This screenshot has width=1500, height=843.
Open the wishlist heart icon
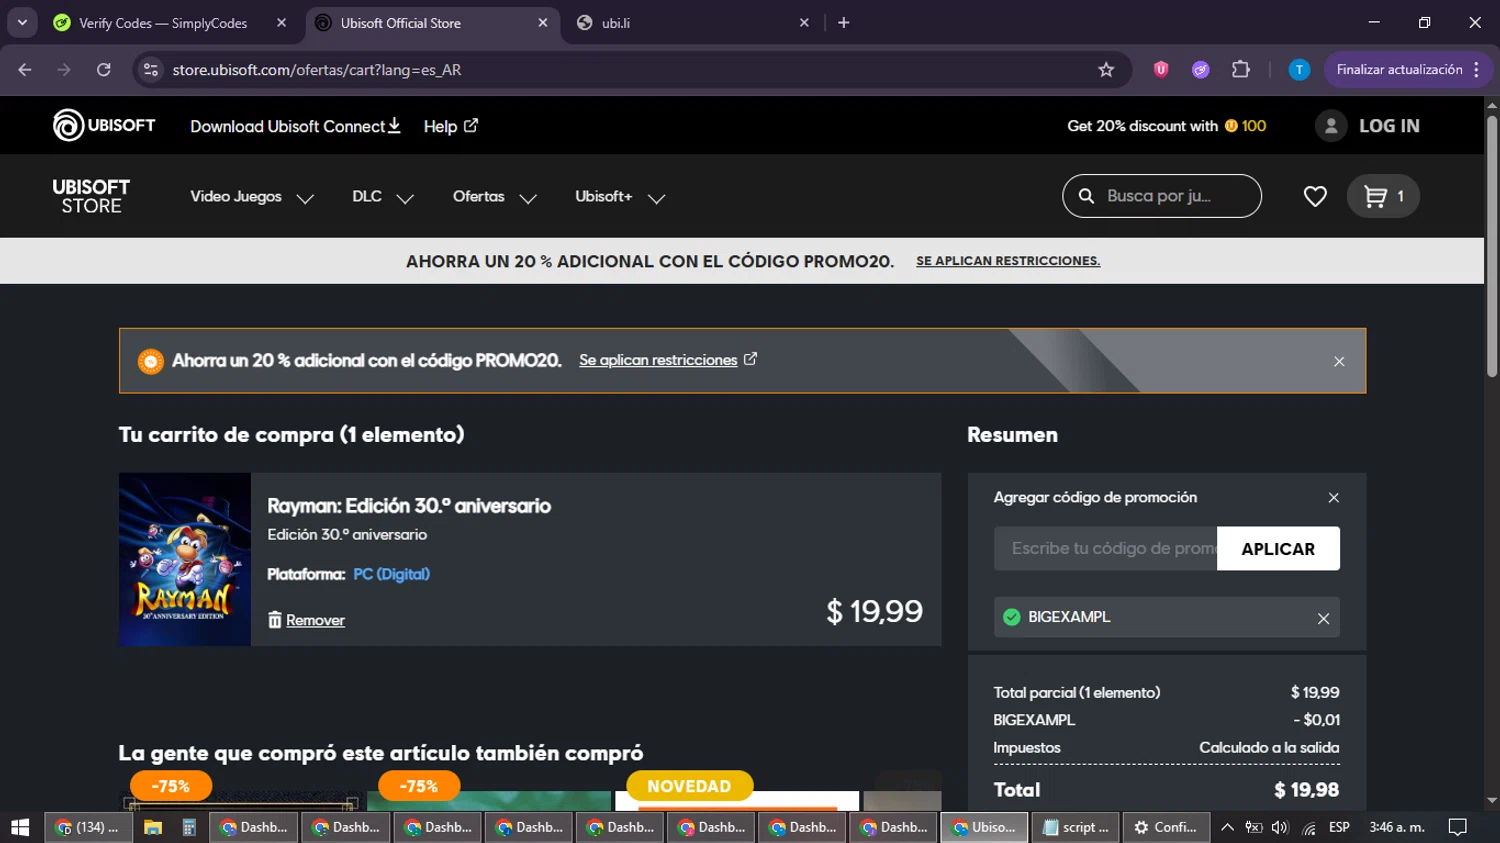(x=1315, y=197)
